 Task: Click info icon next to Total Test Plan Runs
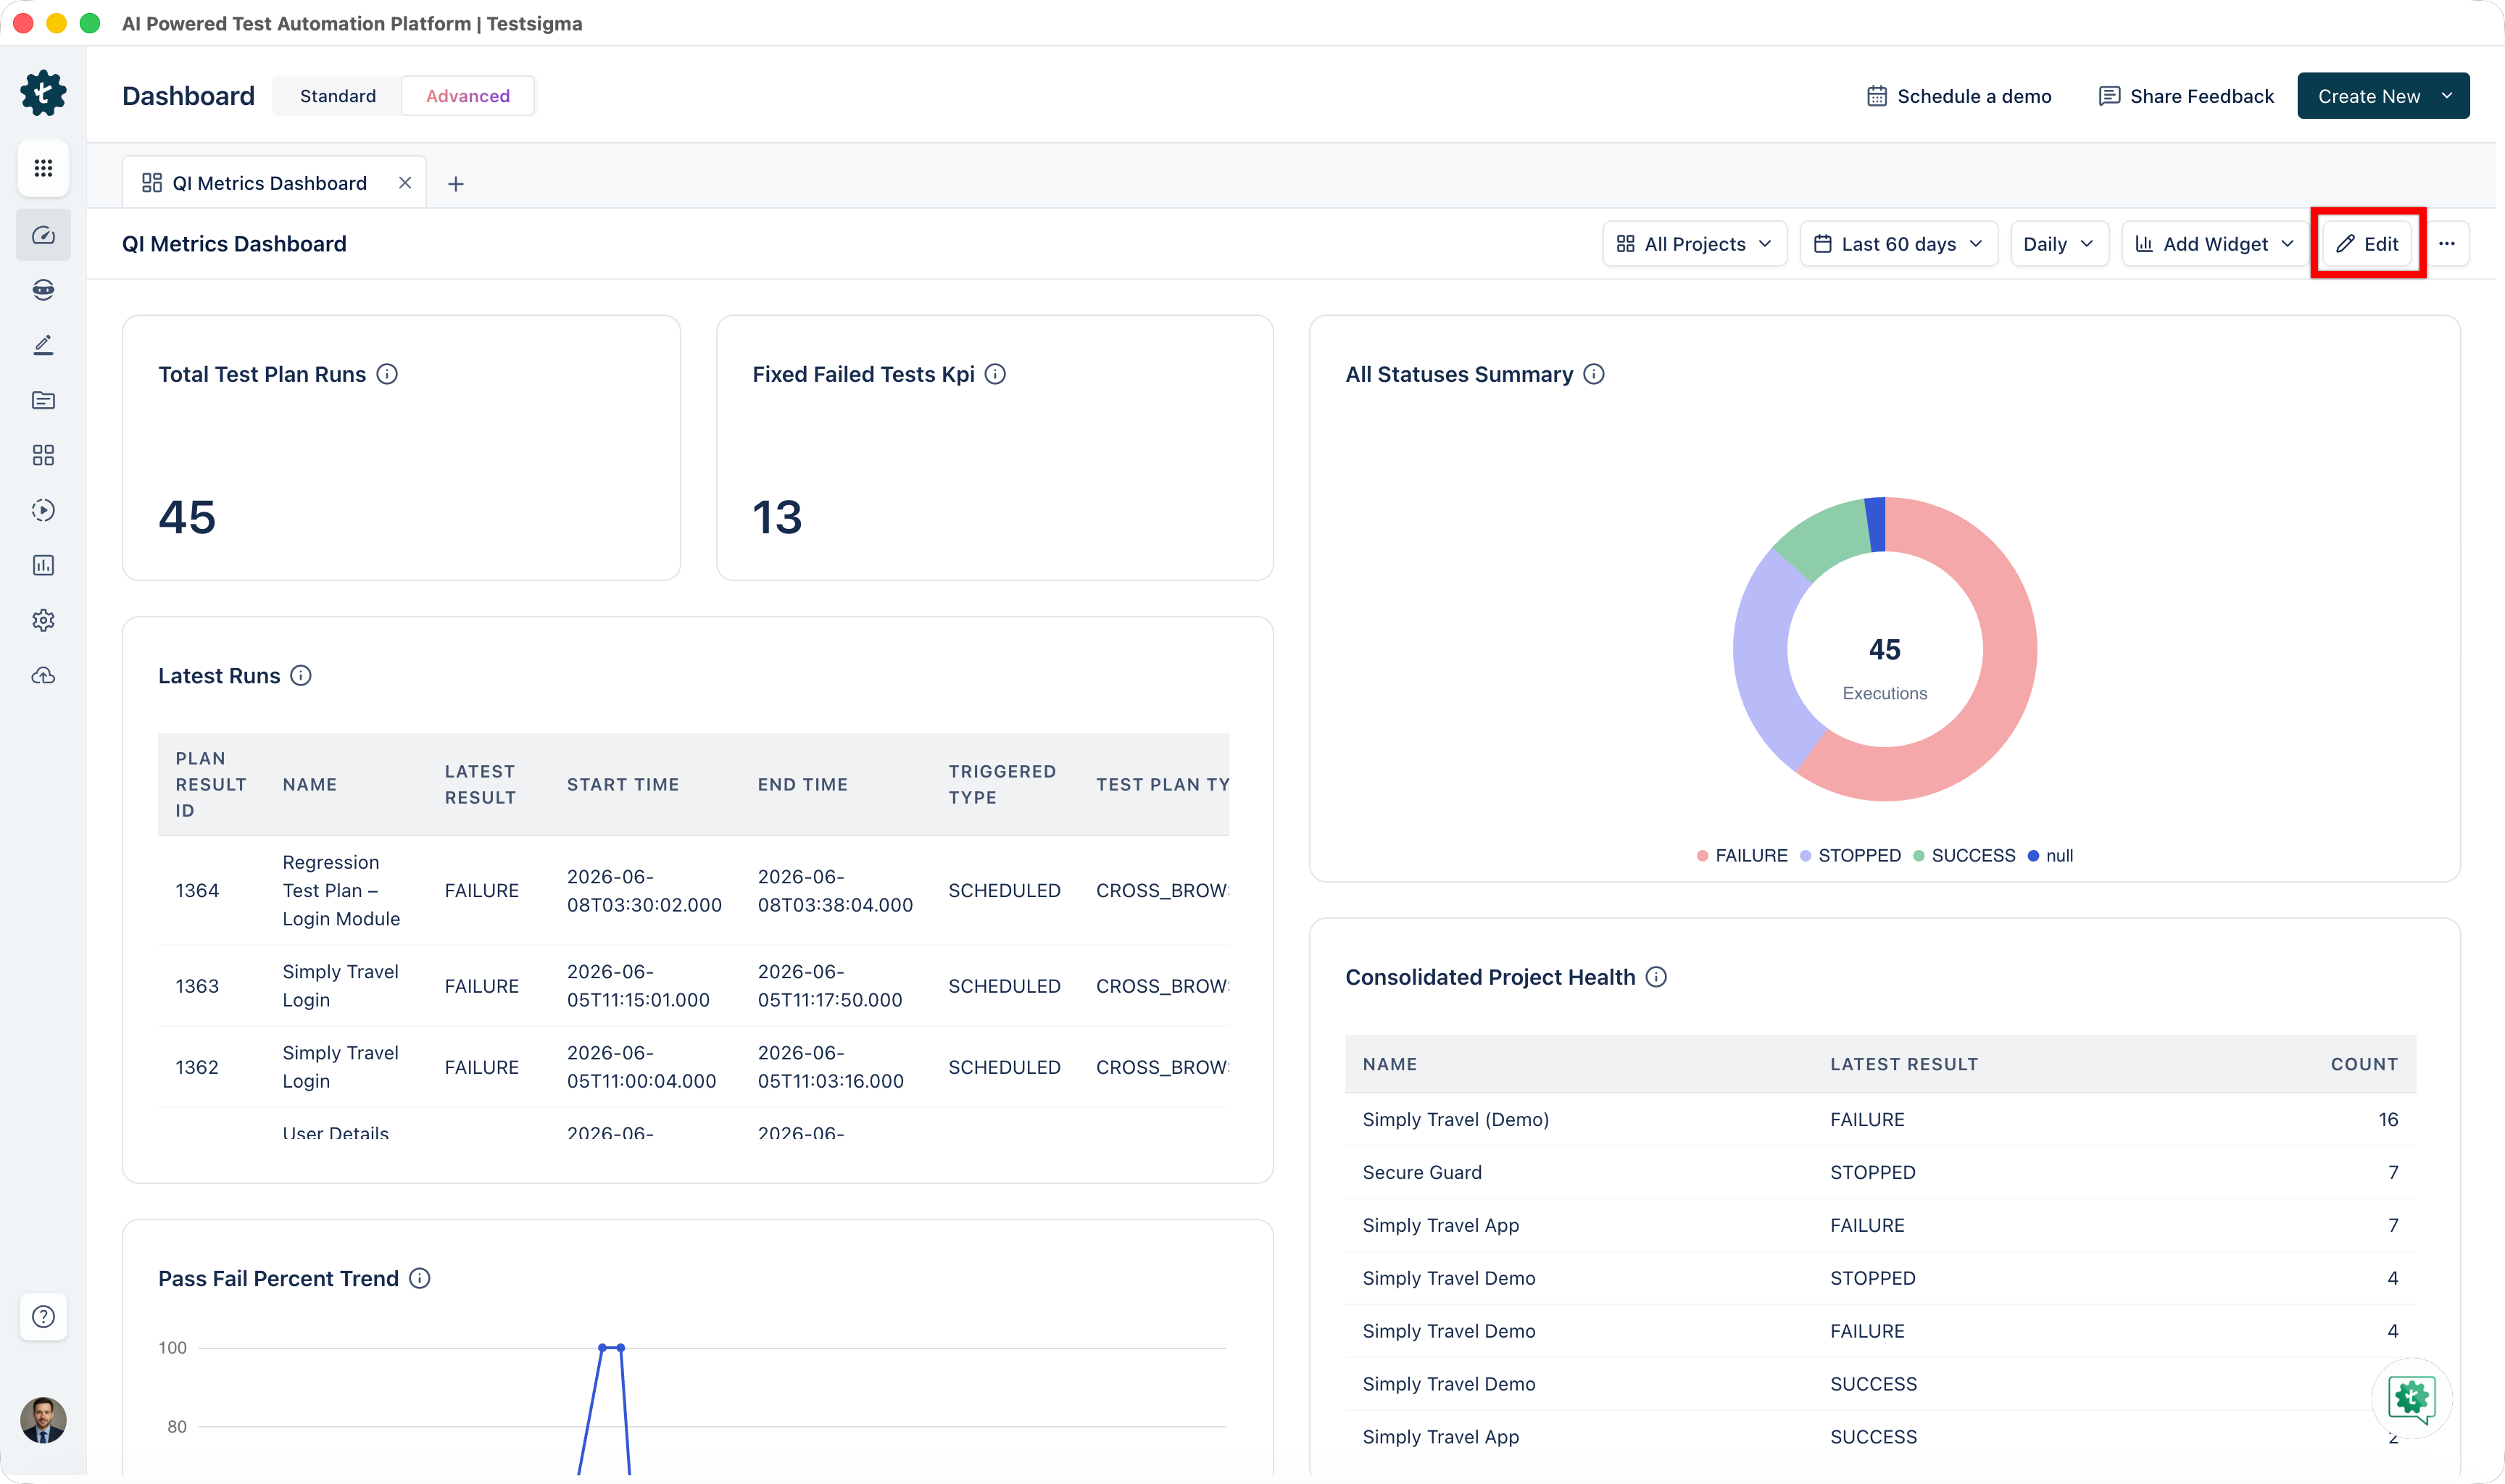coord(387,374)
